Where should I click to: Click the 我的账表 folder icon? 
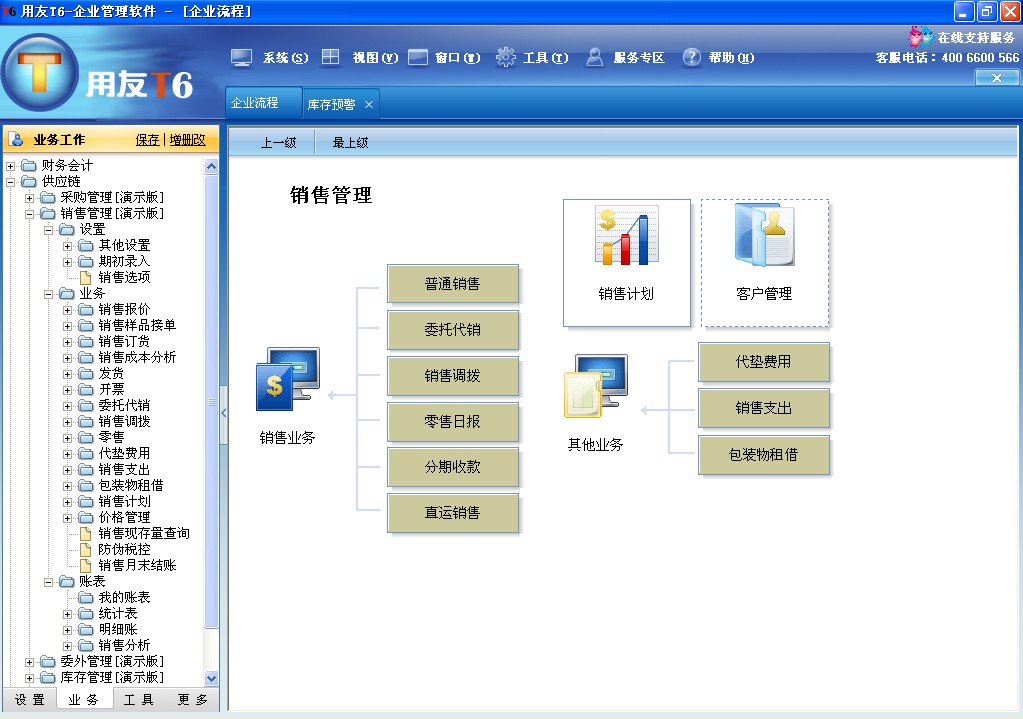pyautogui.click(x=85, y=598)
